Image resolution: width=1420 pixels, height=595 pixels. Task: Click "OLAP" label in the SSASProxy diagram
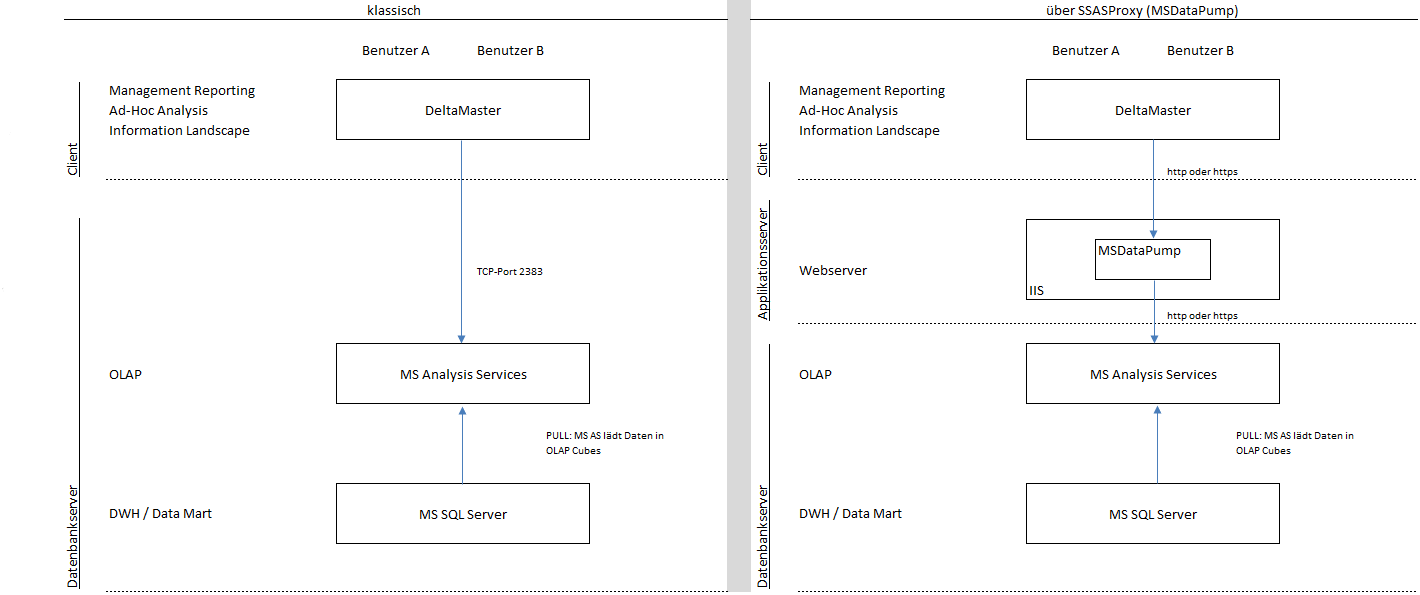pyautogui.click(x=815, y=375)
